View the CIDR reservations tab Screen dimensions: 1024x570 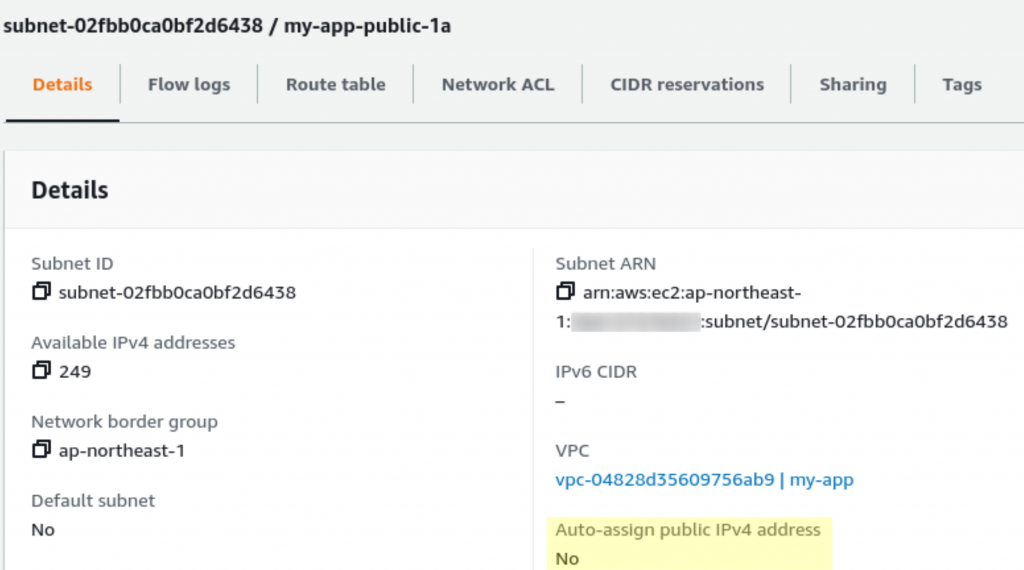(687, 85)
